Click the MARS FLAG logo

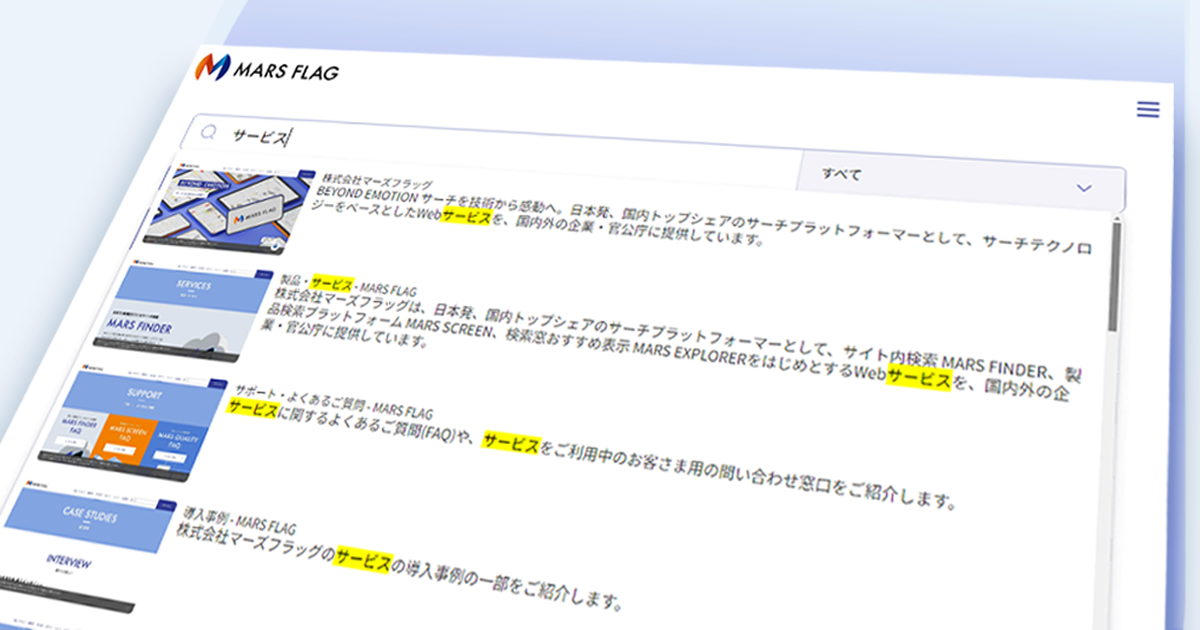point(266,69)
